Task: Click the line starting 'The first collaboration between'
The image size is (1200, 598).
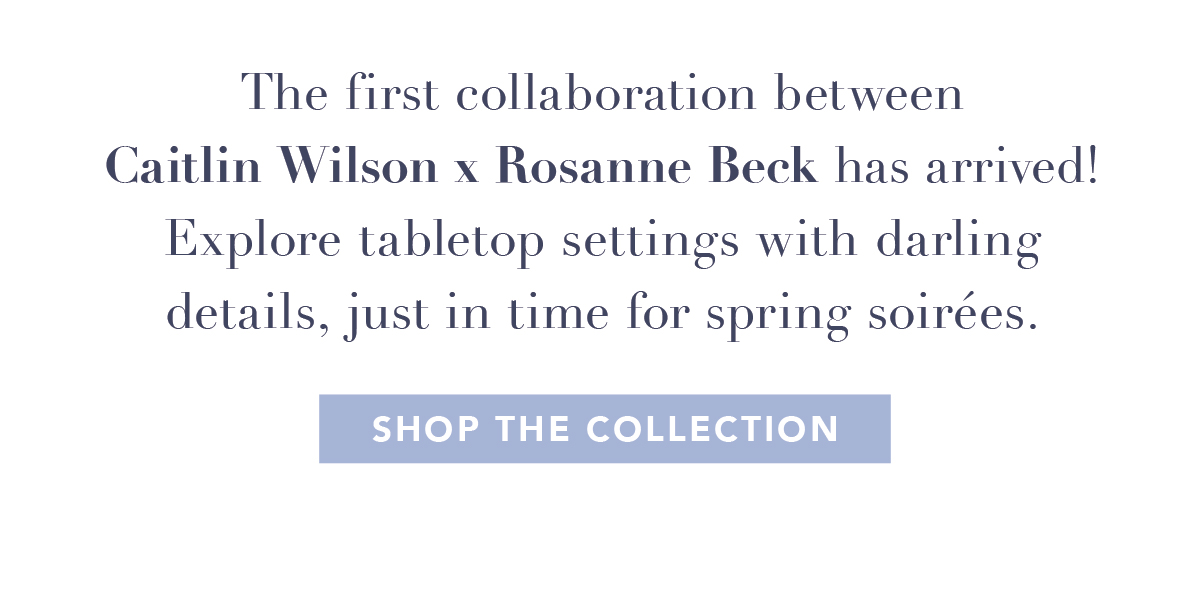Action: [x=603, y=94]
